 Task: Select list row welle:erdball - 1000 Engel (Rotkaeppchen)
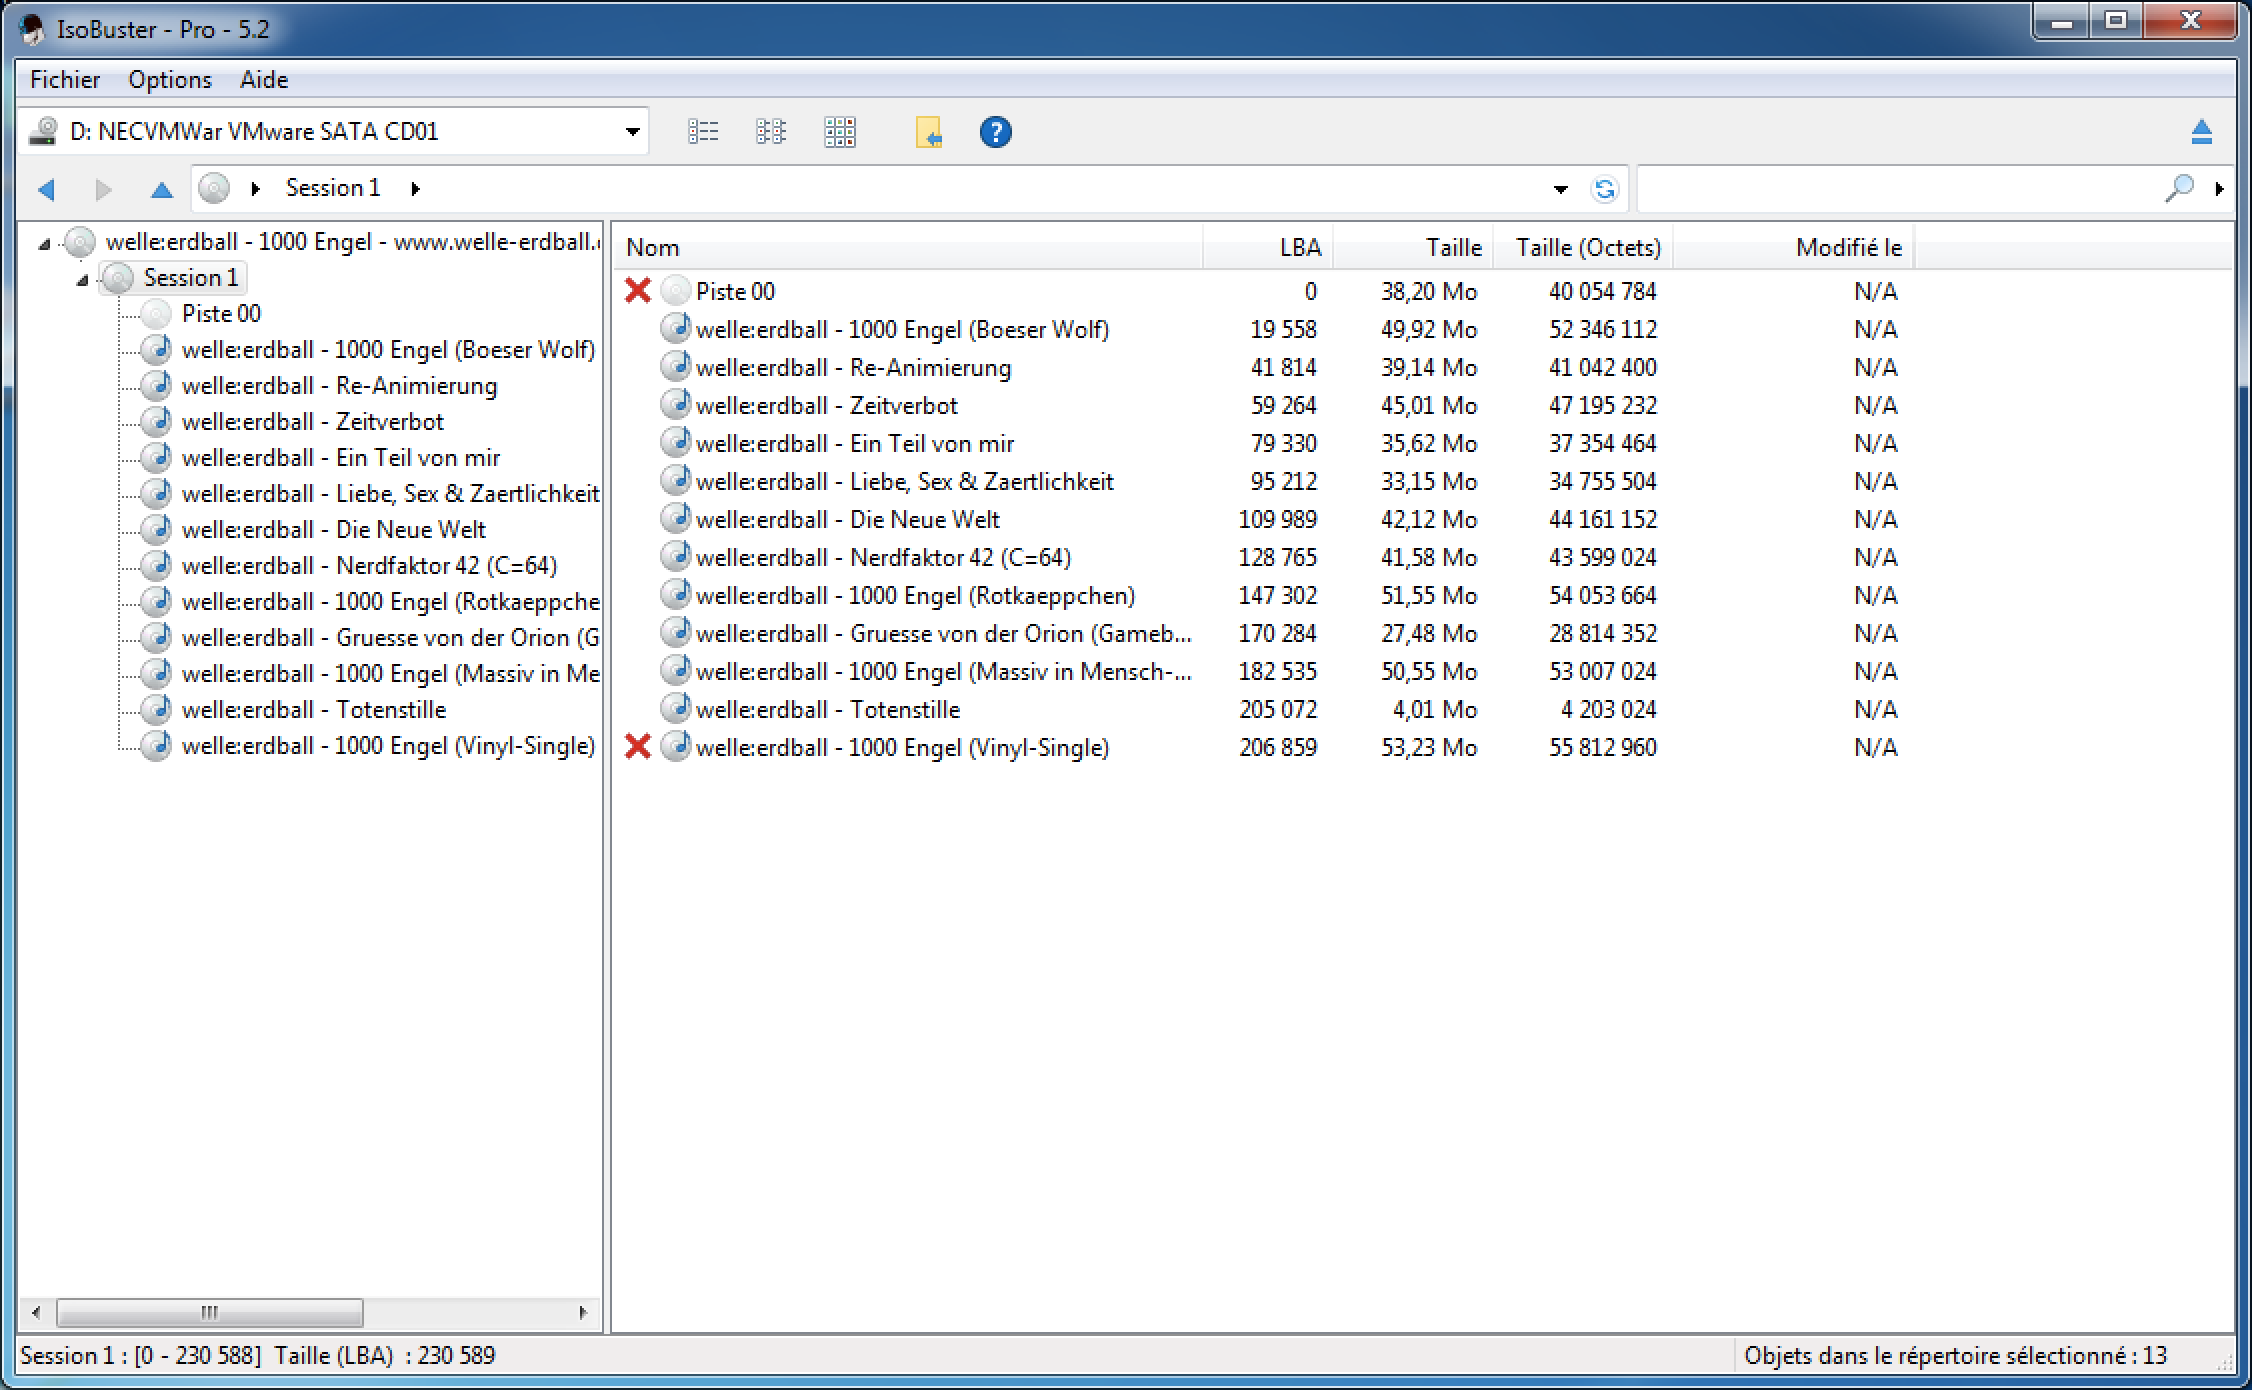coord(915,595)
